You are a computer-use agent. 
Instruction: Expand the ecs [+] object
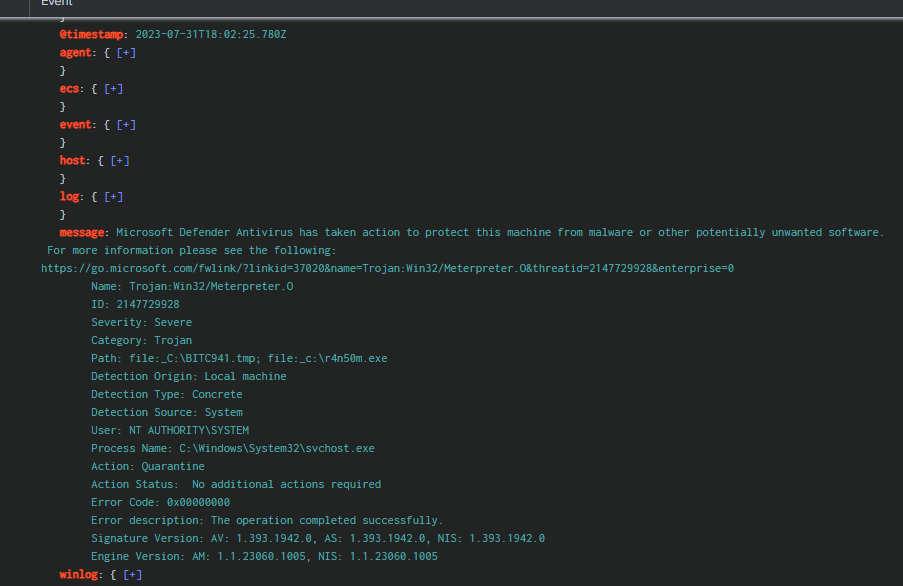114,89
